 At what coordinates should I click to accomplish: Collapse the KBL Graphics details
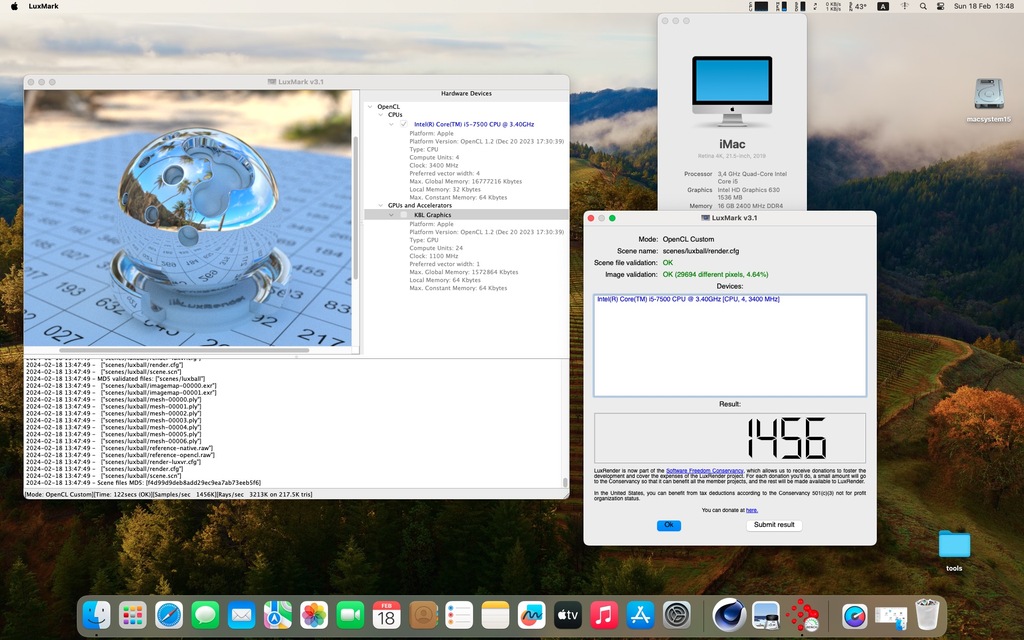(x=392, y=215)
